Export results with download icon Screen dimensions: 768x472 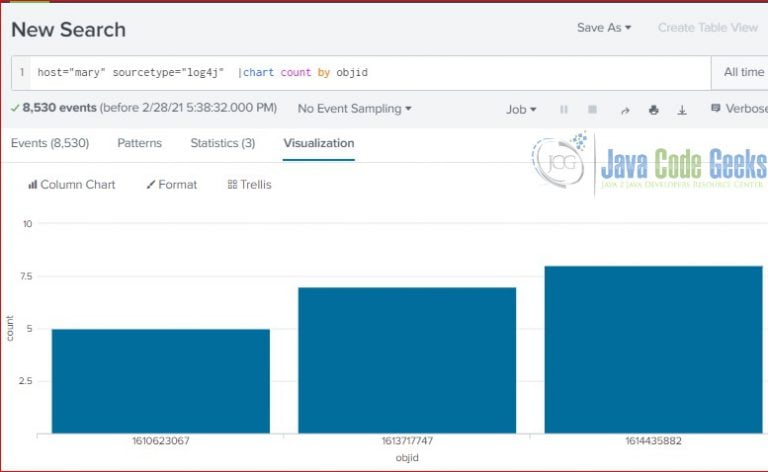[682, 110]
